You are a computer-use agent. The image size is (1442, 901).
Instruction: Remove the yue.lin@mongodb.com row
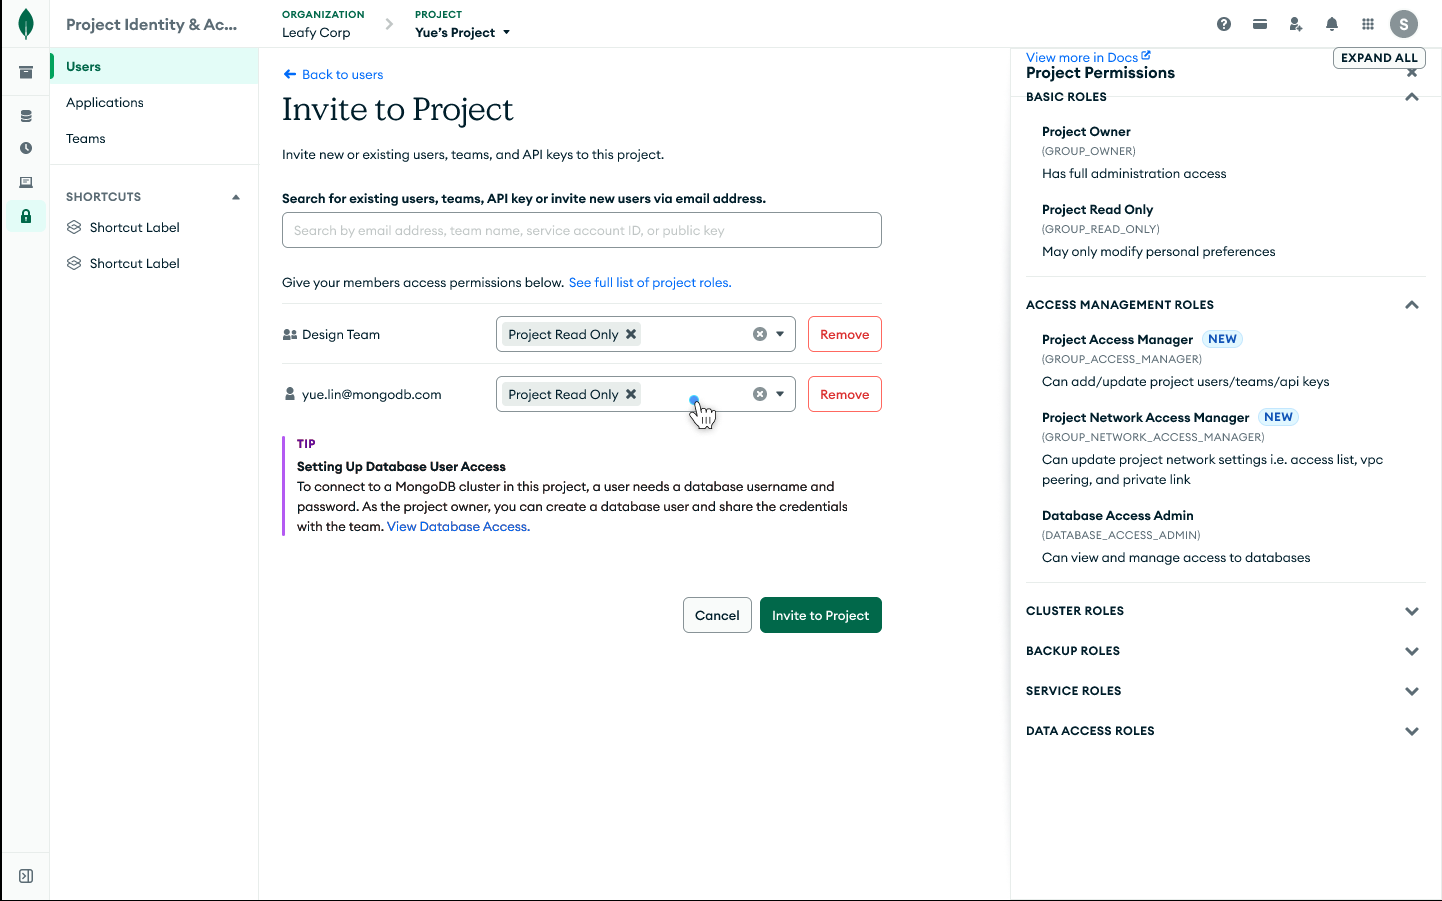(x=845, y=394)
